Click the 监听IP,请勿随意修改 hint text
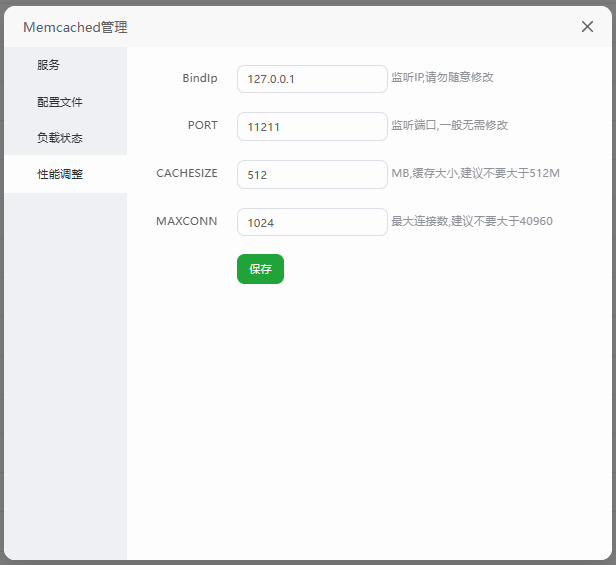This screenshot has height=565, width=616. [x=442, y=77]
